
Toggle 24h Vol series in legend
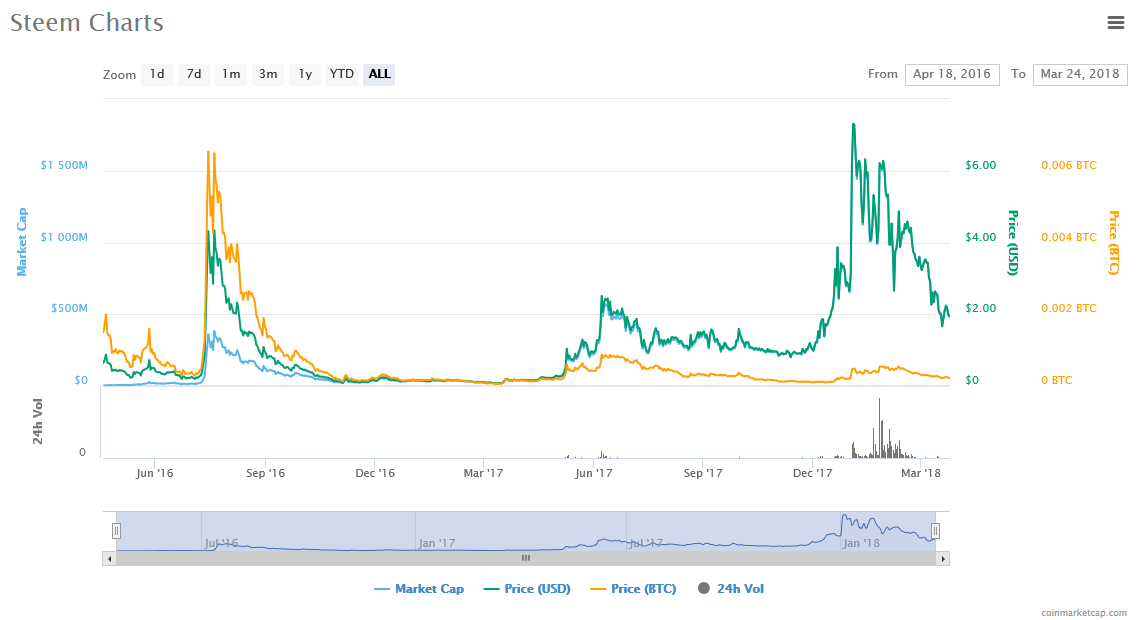tap(731, 589)
